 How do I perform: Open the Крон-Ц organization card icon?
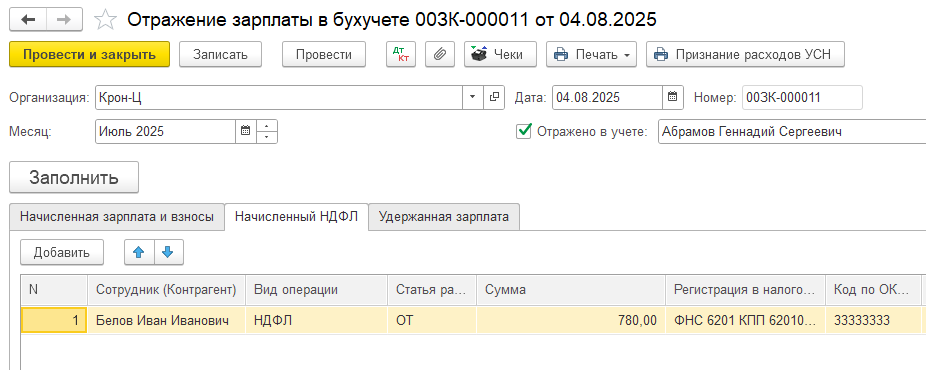pyautogui.click(x=494, y=97)
